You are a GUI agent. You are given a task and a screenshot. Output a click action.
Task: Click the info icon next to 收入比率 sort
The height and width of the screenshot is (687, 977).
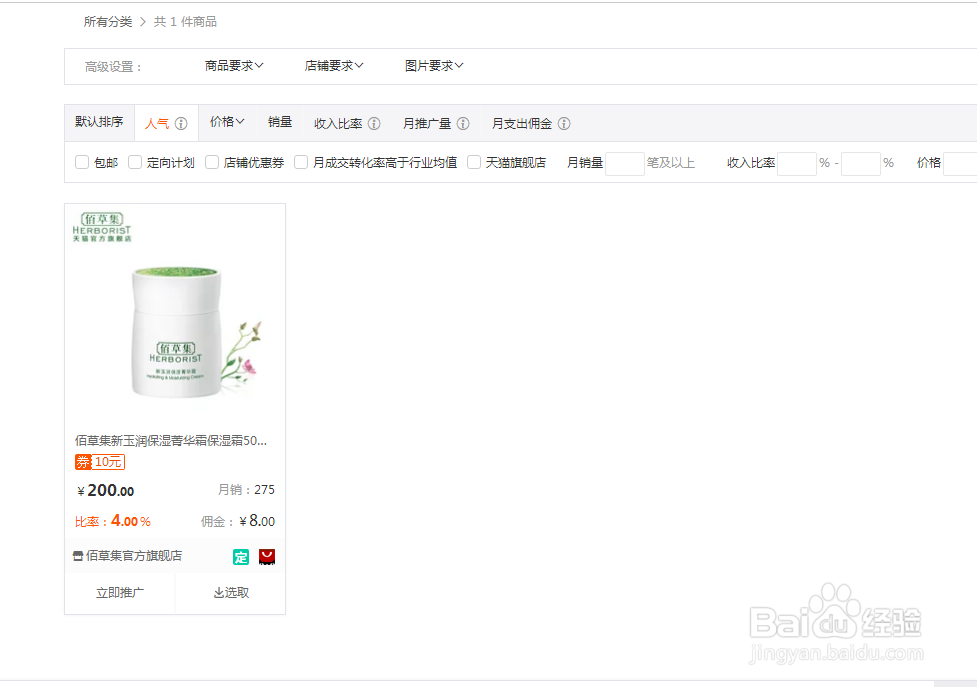374,123
